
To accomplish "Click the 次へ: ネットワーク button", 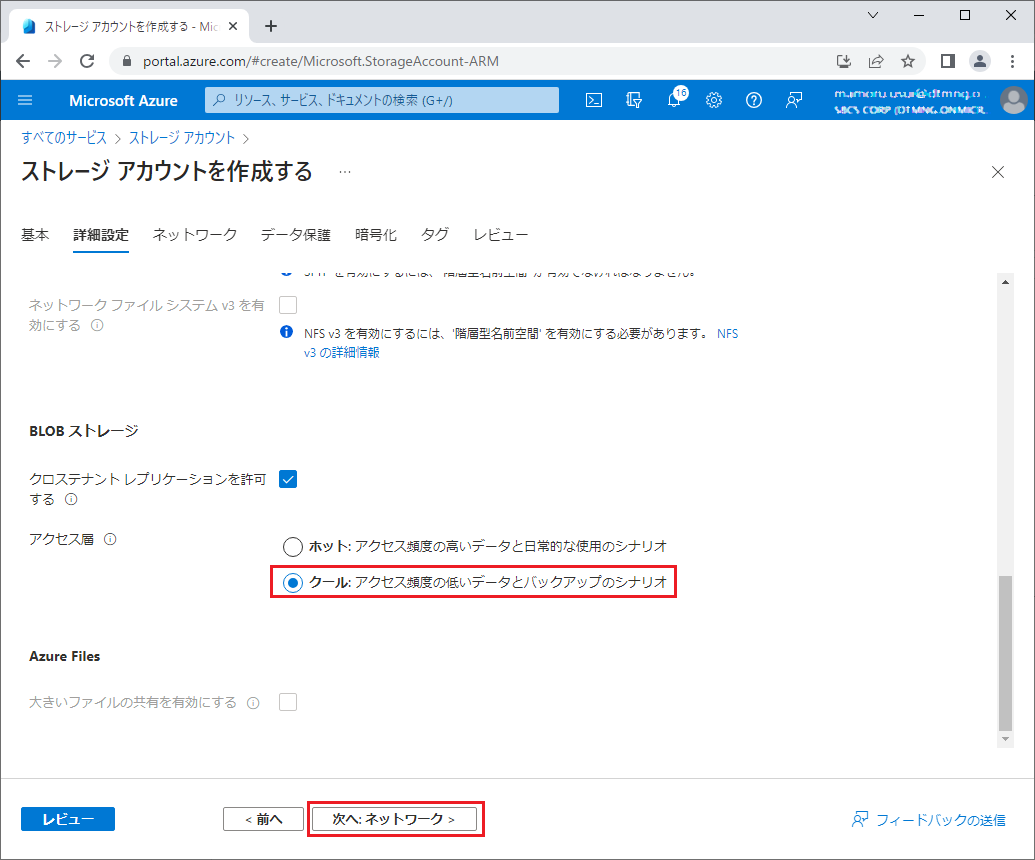I will 394,819.
